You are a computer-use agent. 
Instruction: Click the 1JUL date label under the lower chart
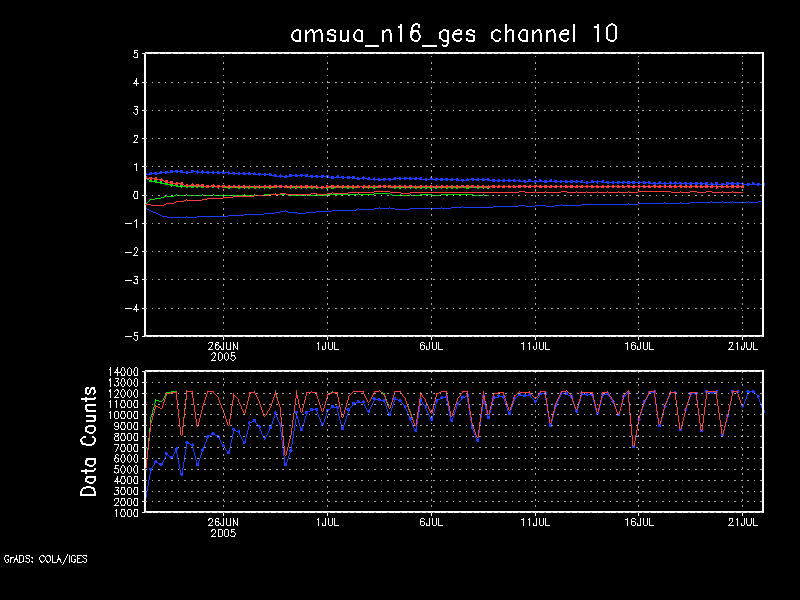(x=327, y=522)
